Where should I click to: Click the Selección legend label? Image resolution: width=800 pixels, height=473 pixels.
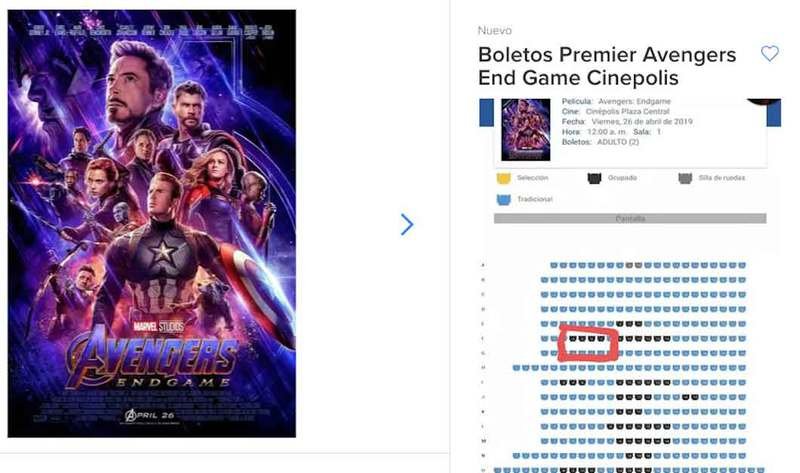532,178
